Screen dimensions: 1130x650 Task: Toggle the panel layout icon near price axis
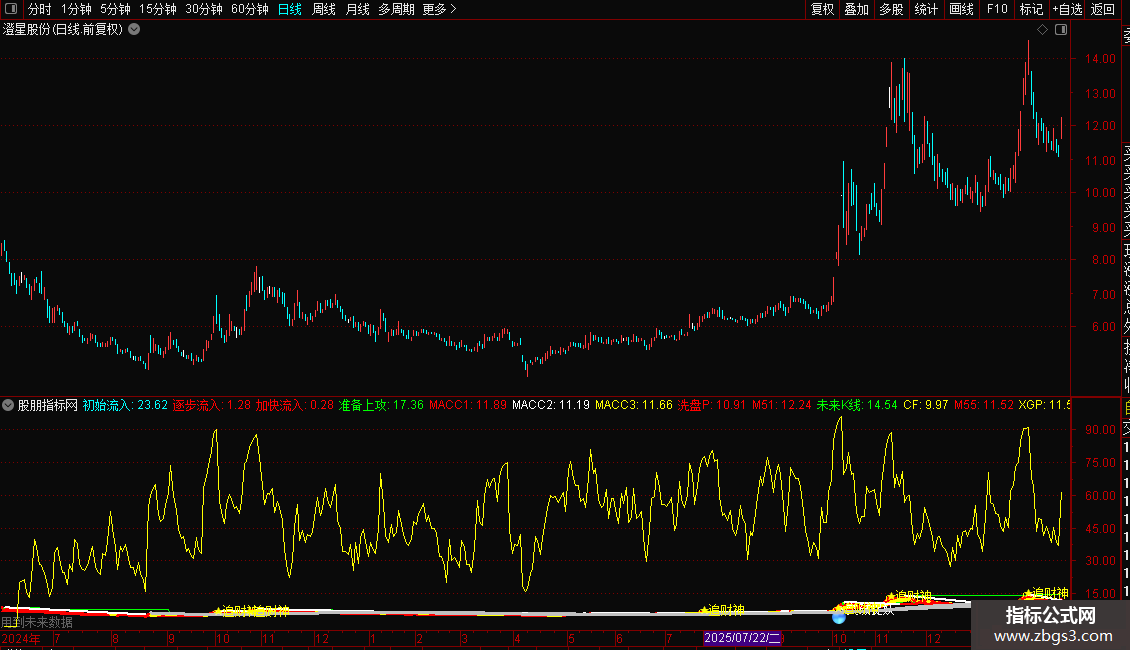[1061, 30]
